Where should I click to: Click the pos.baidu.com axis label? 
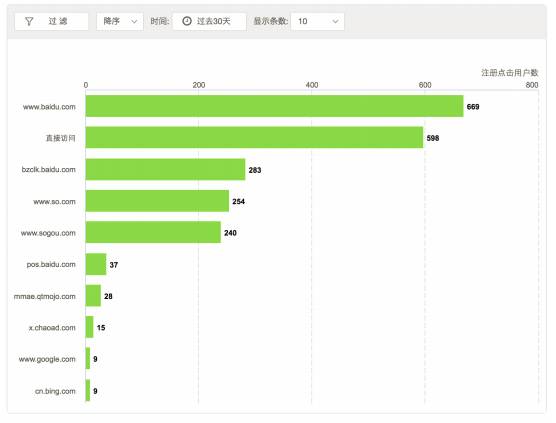pyautogui.click(x=51, y=265)
